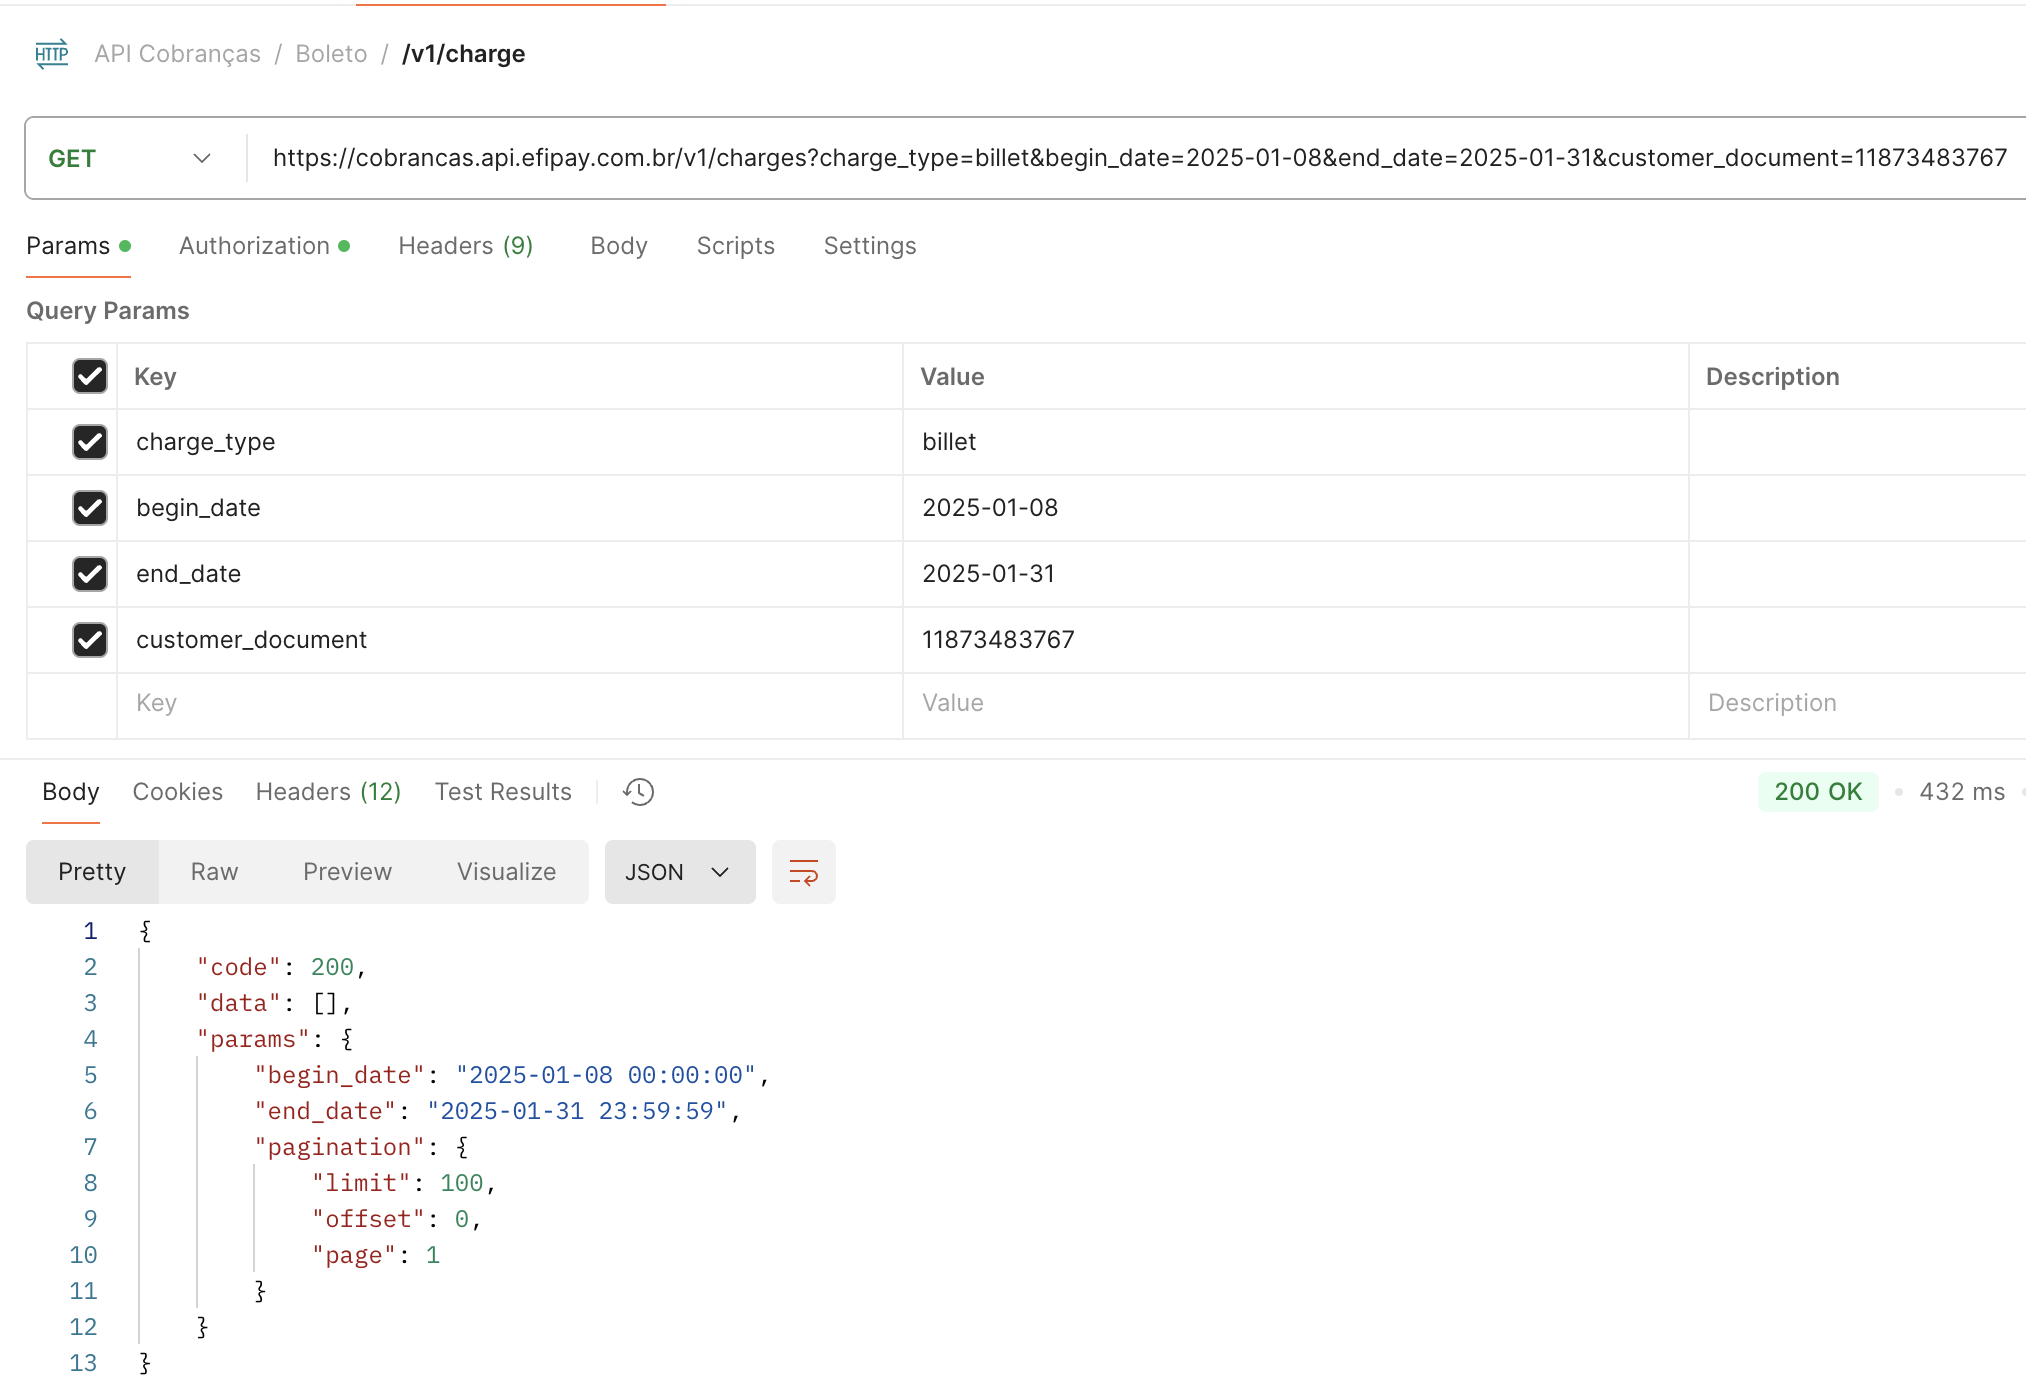Click the Scripts tab icon
The width and height of the screenshot is (2026, 1388).
pos(734,246)
